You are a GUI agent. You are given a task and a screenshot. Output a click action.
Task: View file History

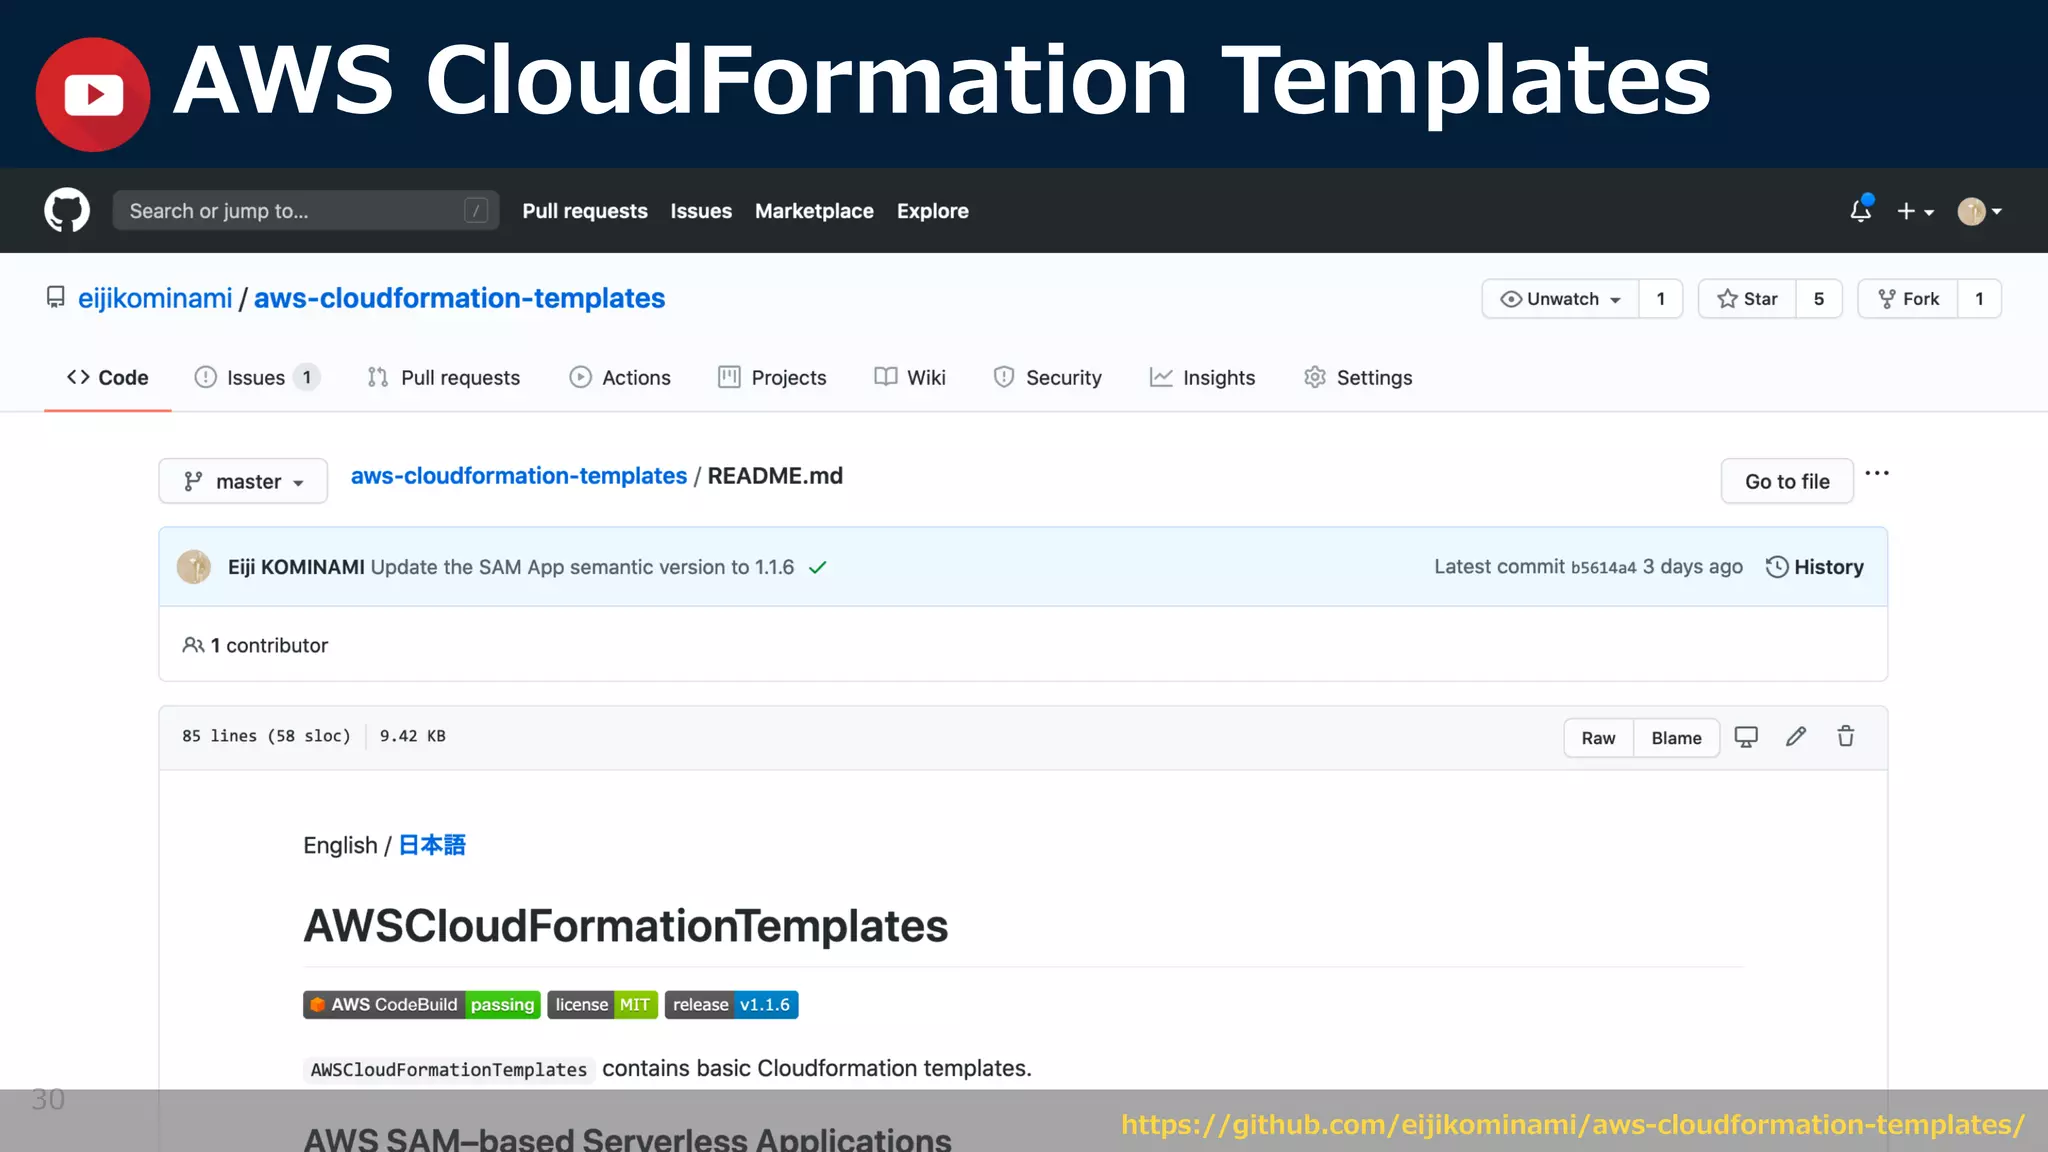point(1814,567)
